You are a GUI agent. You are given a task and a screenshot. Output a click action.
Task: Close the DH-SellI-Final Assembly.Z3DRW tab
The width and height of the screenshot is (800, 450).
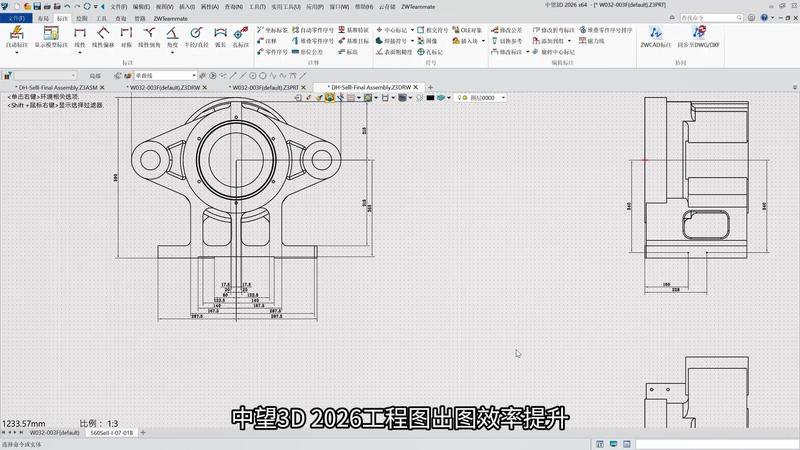pos(415,87)
